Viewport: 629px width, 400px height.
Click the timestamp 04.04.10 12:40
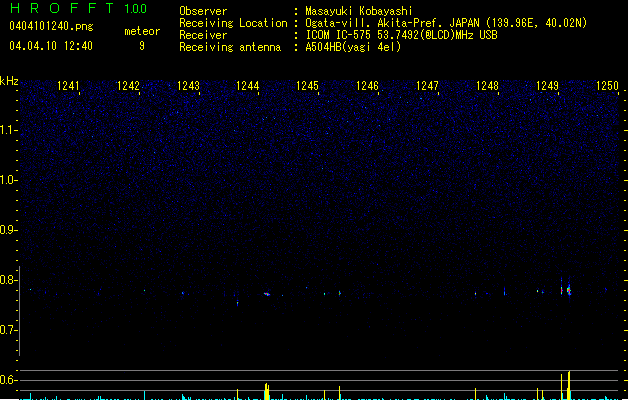coord(51,46)
